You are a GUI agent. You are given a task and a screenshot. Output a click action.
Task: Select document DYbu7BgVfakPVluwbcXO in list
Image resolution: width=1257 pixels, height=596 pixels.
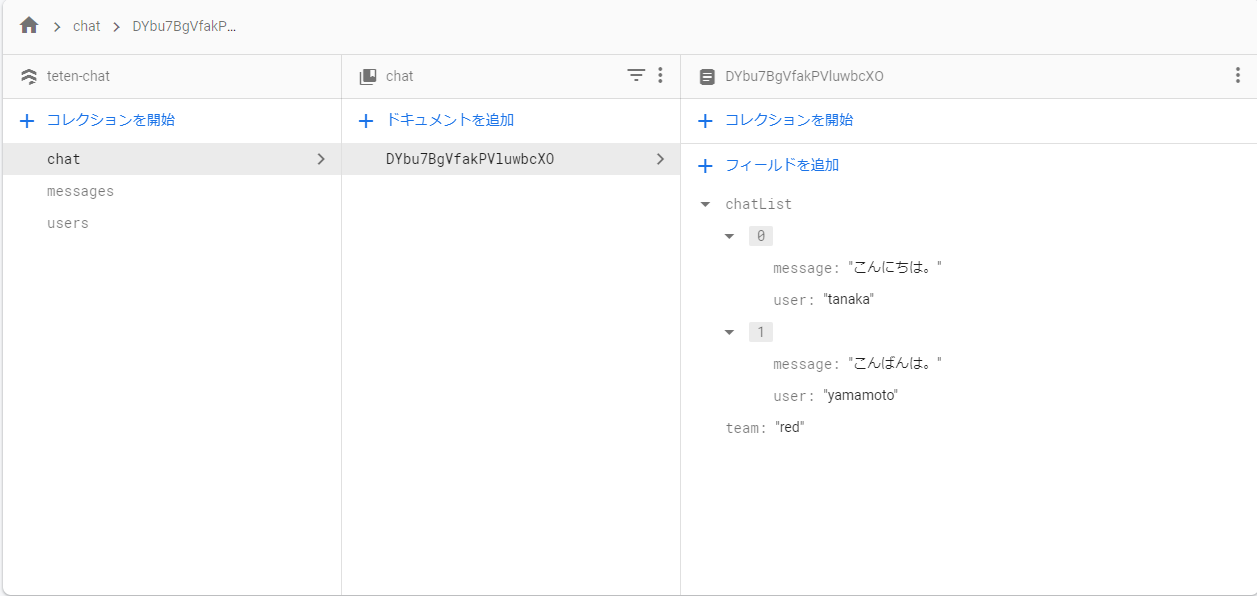(x=470, y=159)
